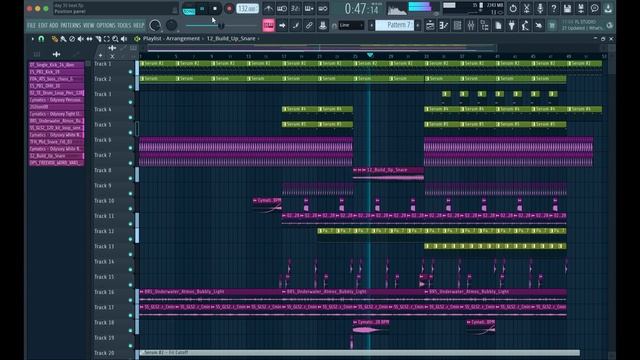Mute Track 16 using its green dot
640x360 pixels.
[131, 300]
